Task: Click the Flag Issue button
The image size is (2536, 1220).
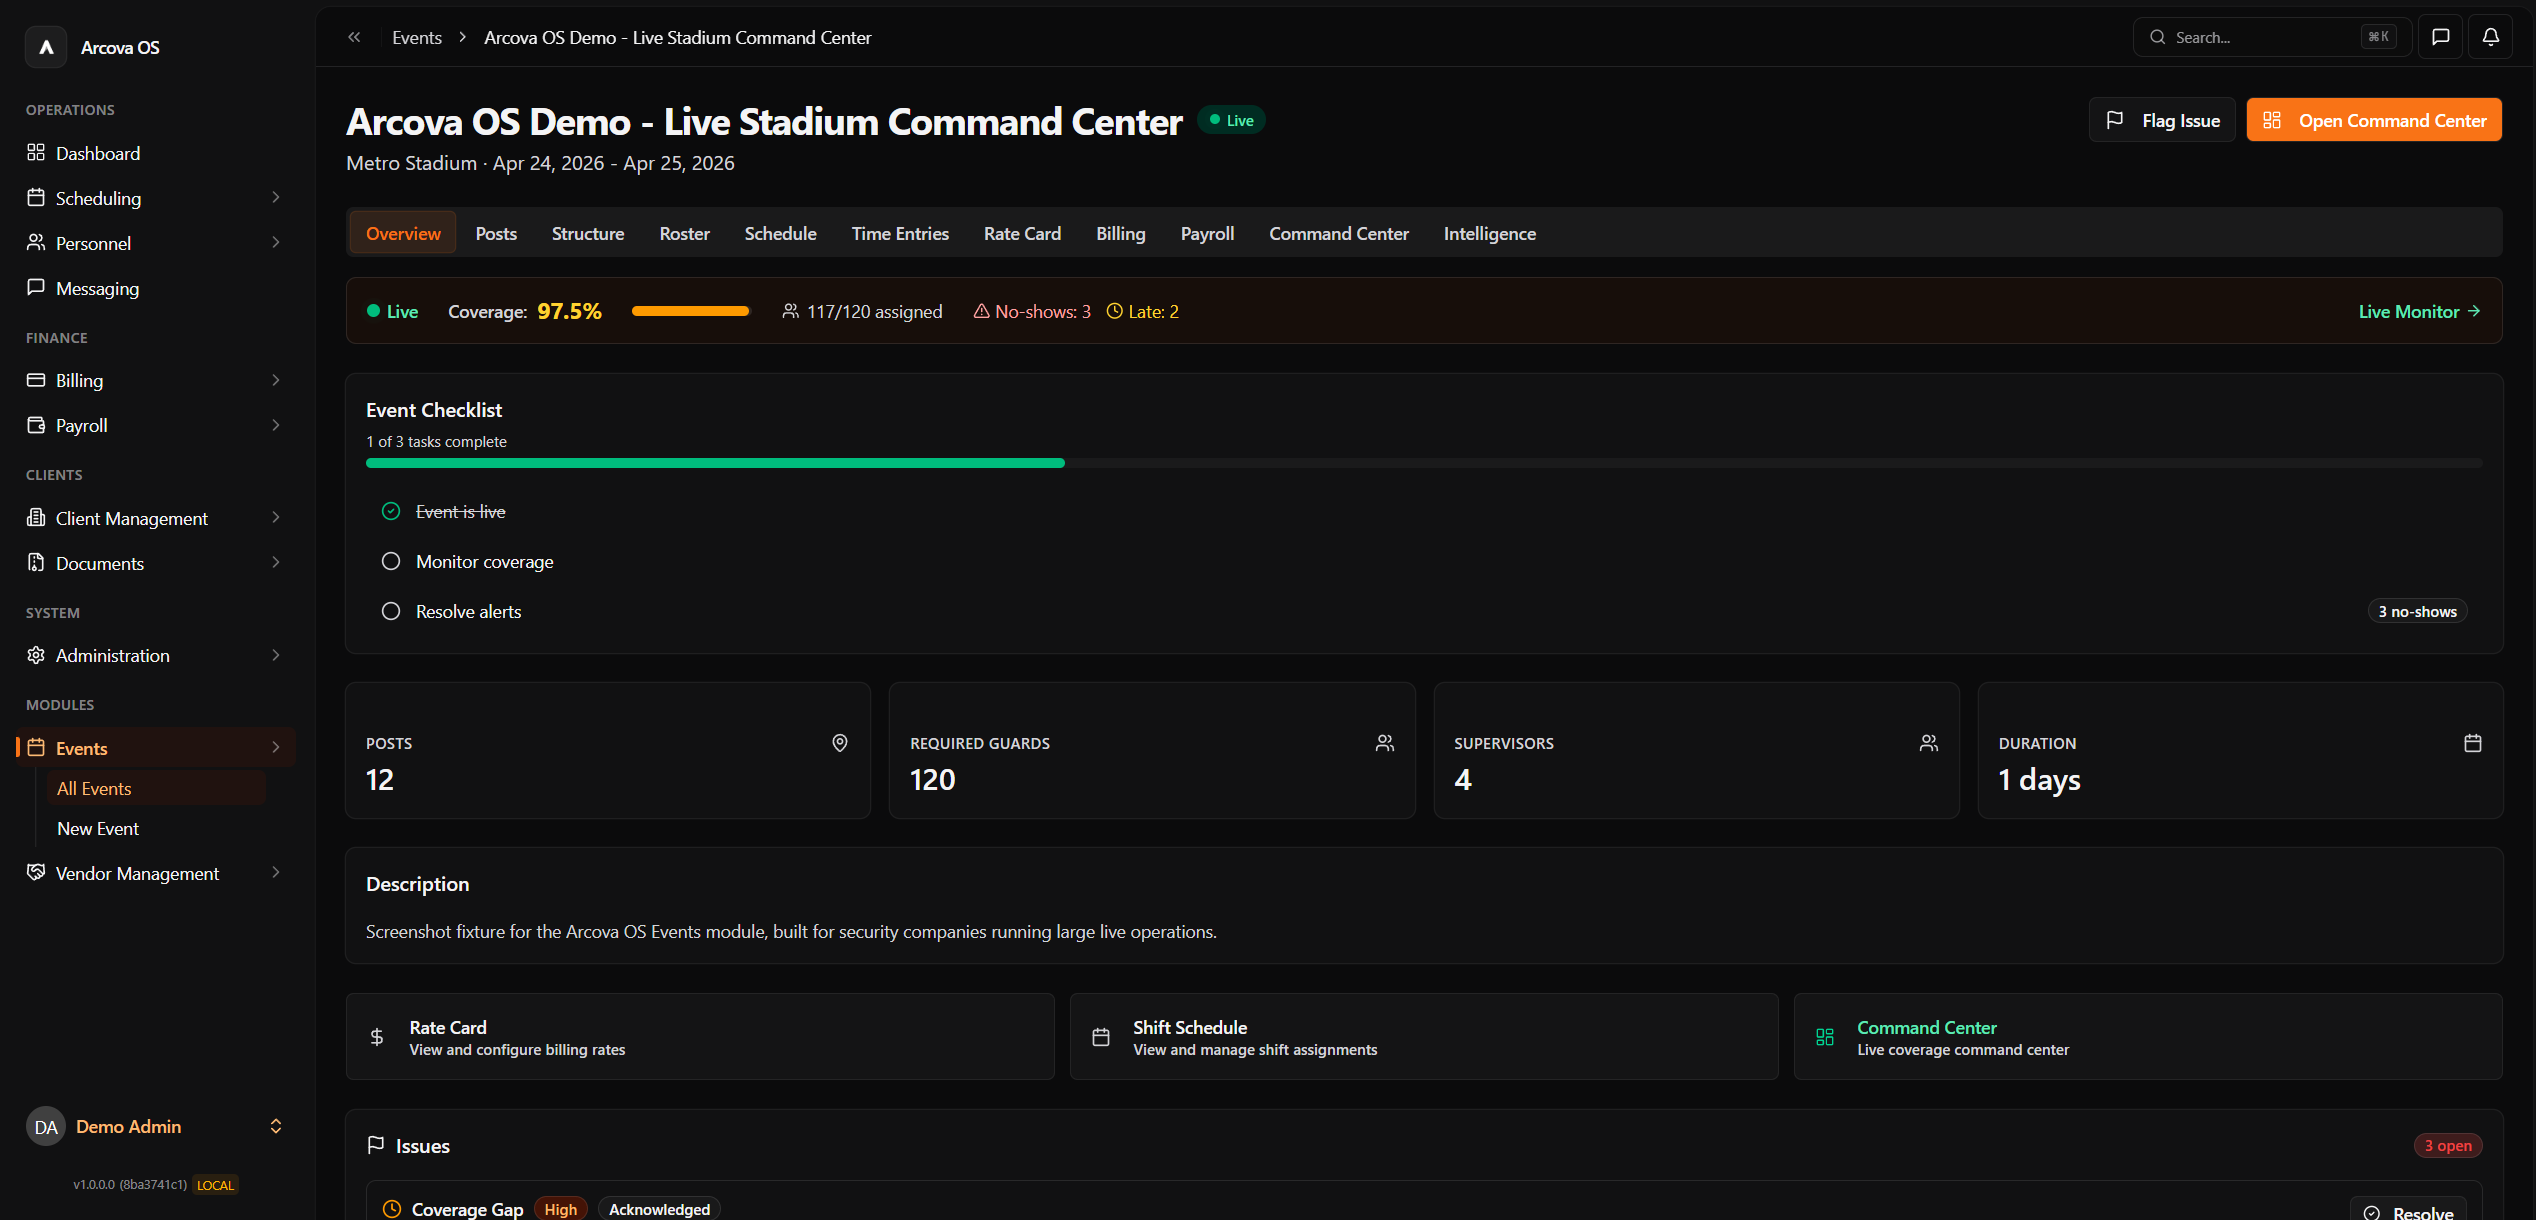Action: point(2162,120)
